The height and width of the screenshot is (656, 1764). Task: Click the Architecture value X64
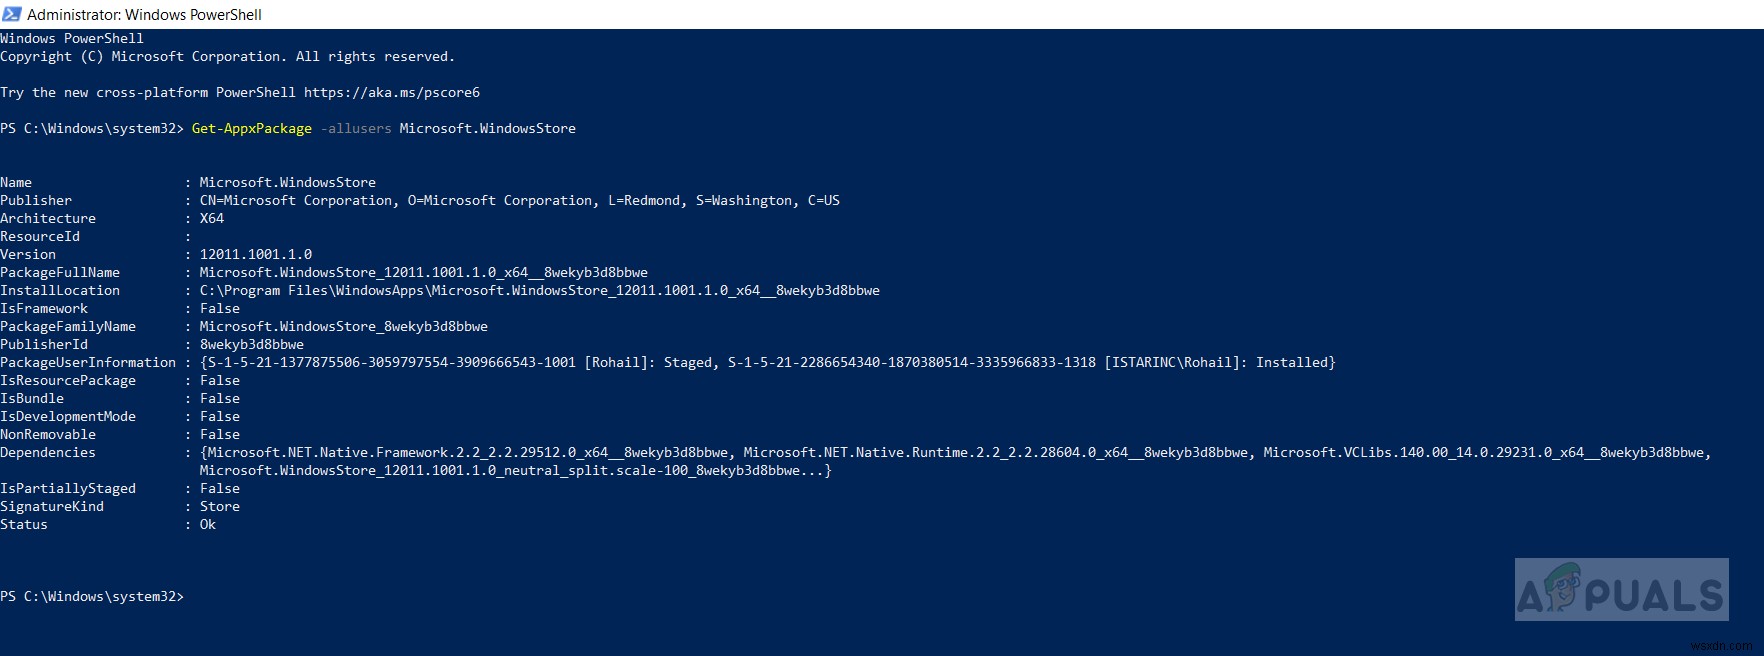pos(211,218)
